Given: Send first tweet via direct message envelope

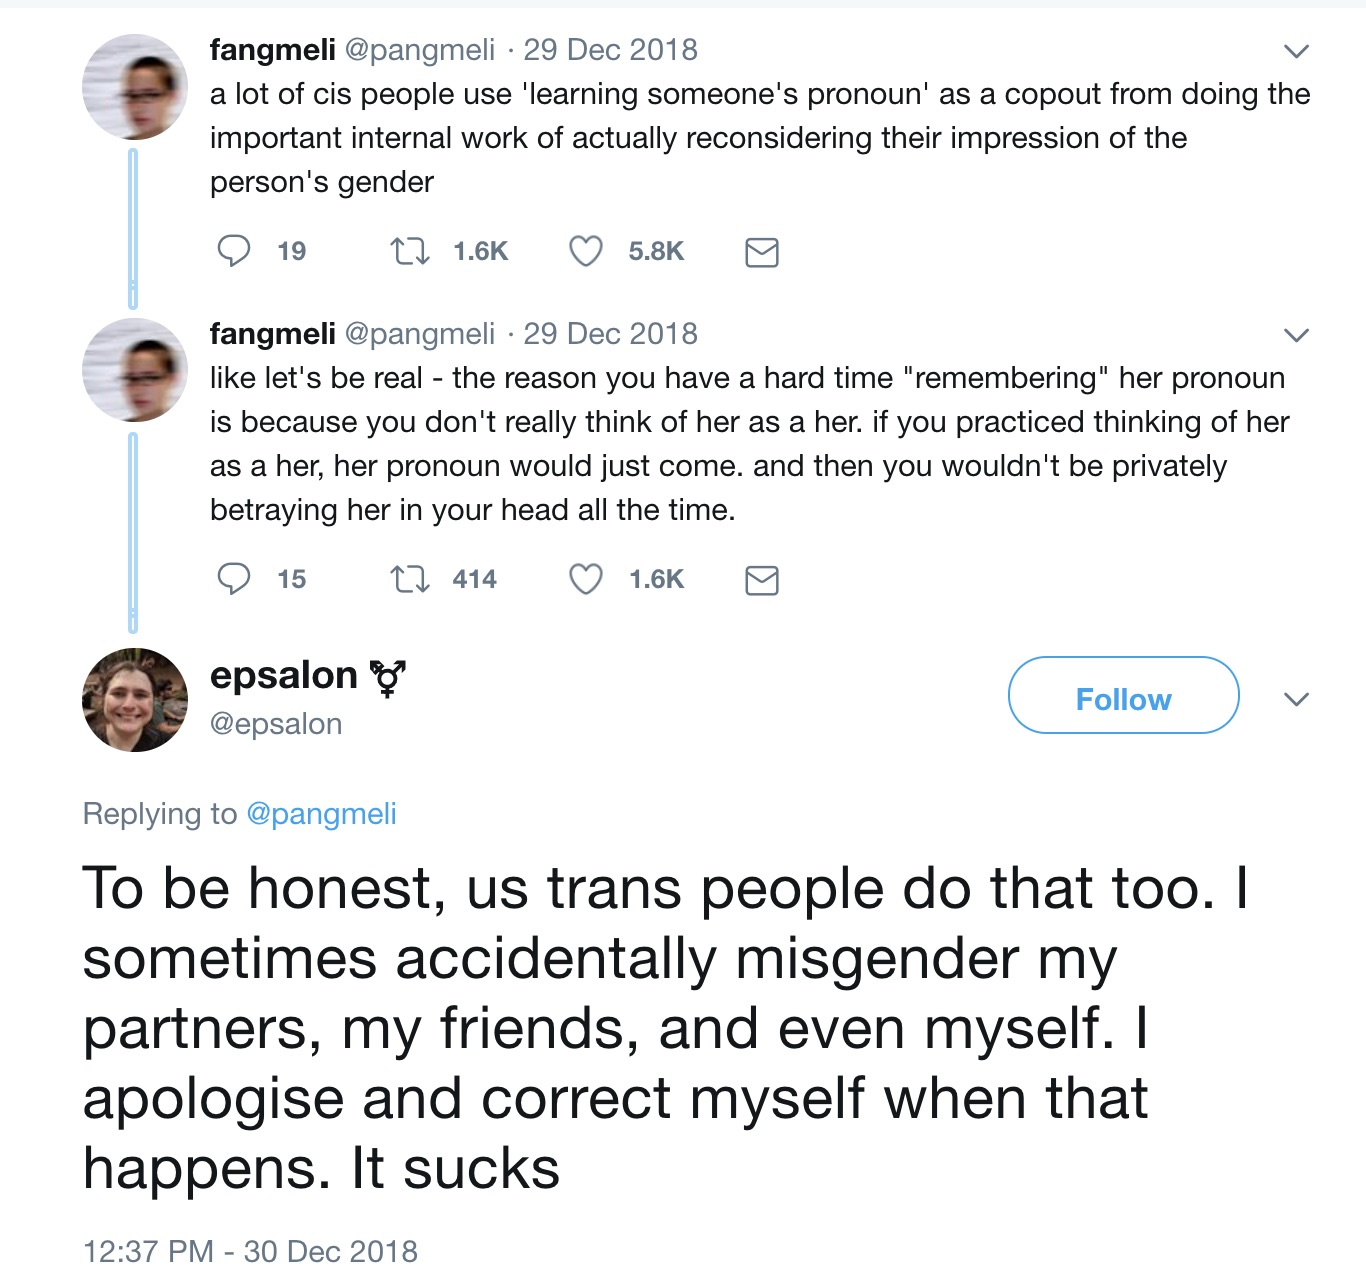Looking at the screenshot, I should (x=762, y=252).
